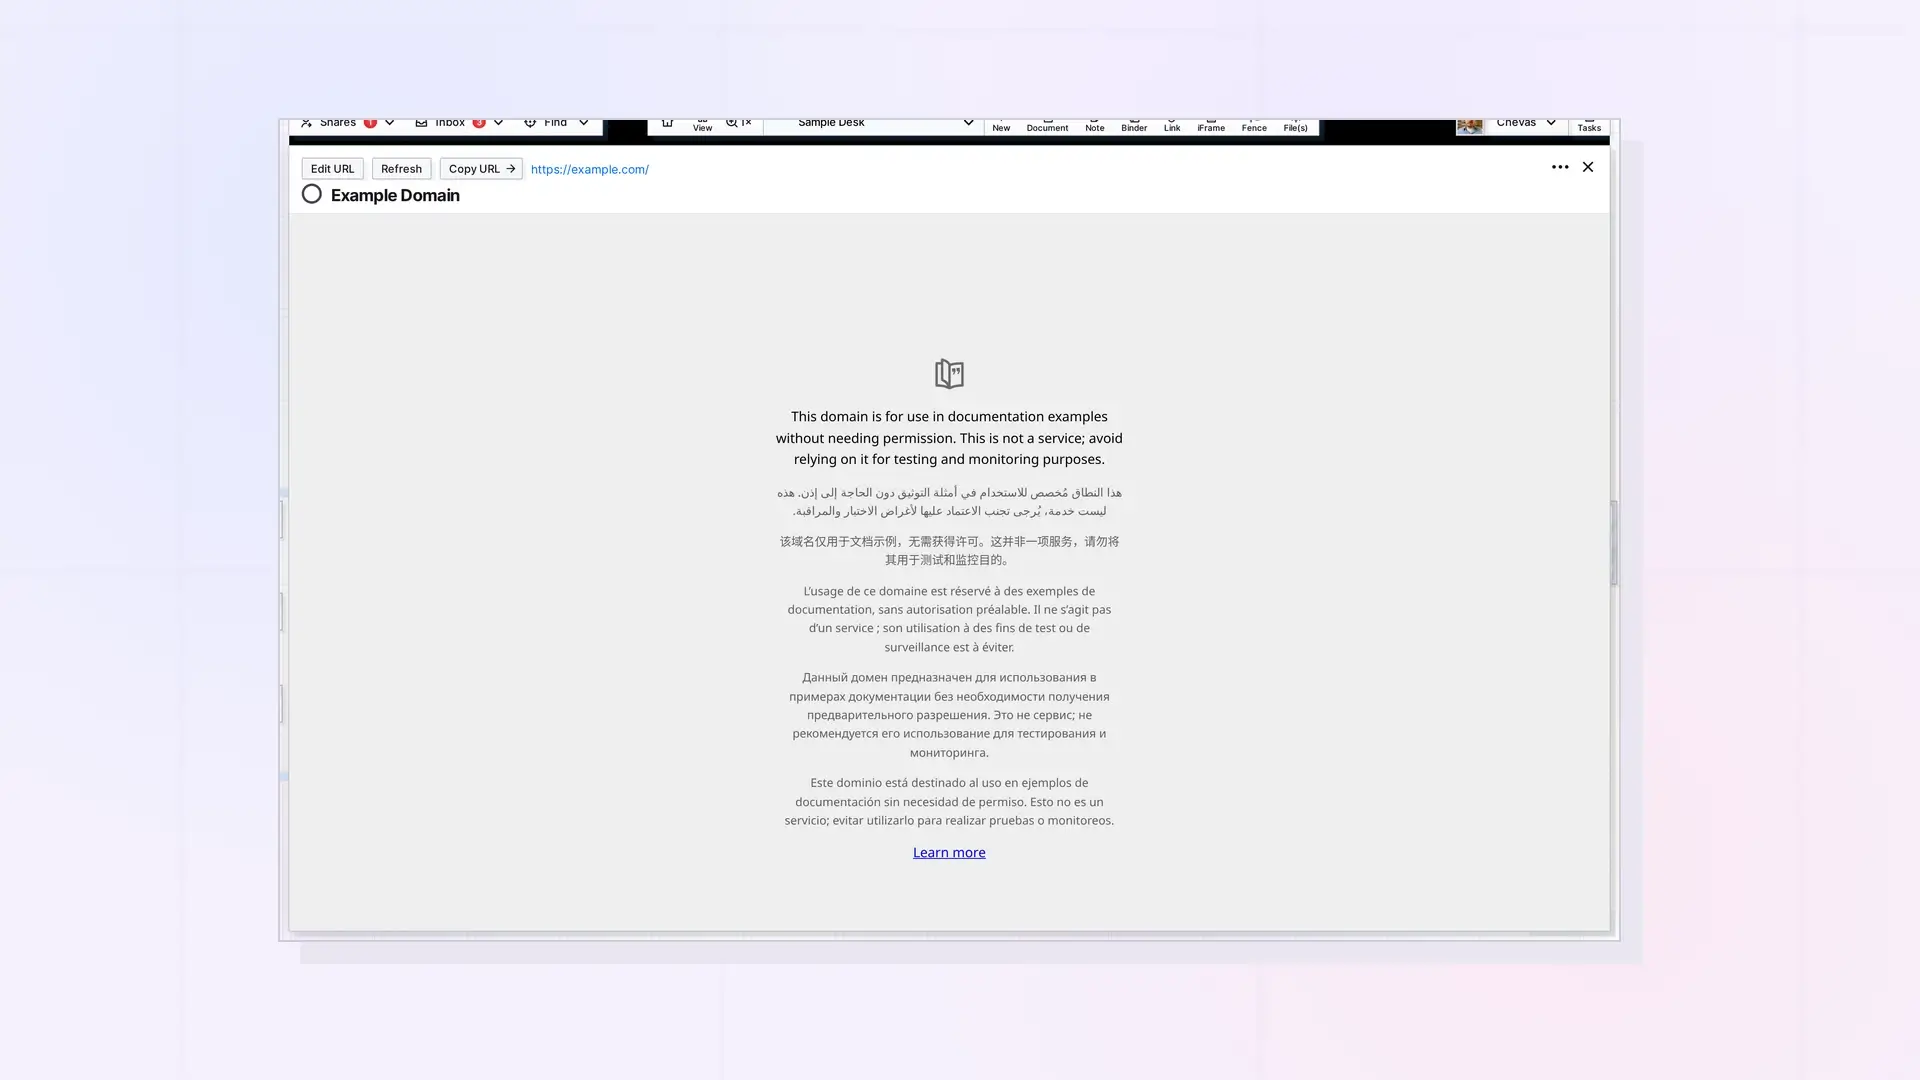
Task: Open the Tasks panel
Action: pyautogui.click(x=1589, y=126)
